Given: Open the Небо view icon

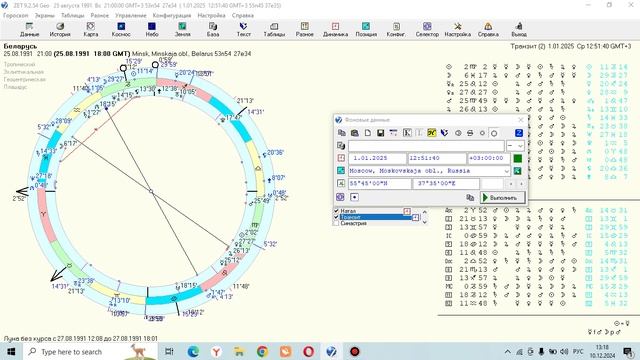Looking at the screenshot, I should [x=152, y=29].
